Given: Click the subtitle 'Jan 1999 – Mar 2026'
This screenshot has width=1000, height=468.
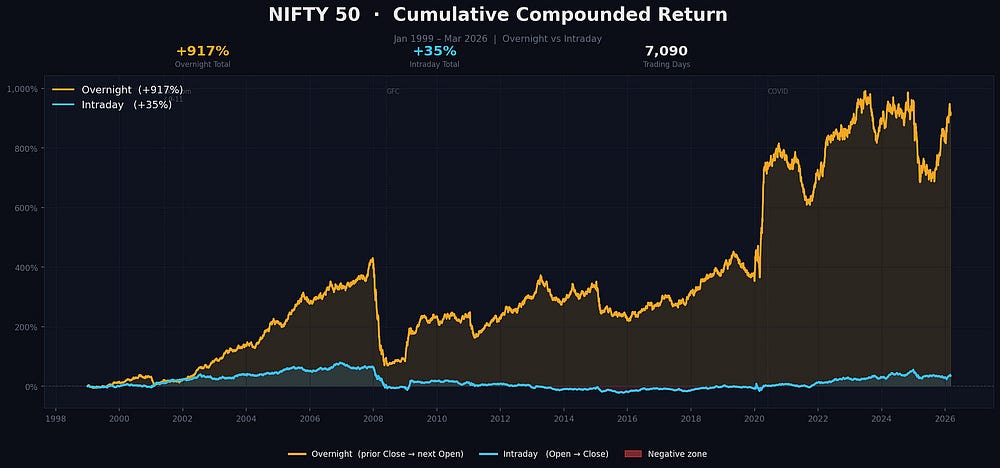Looking at the screenshot, I should [x=440, y=39].
